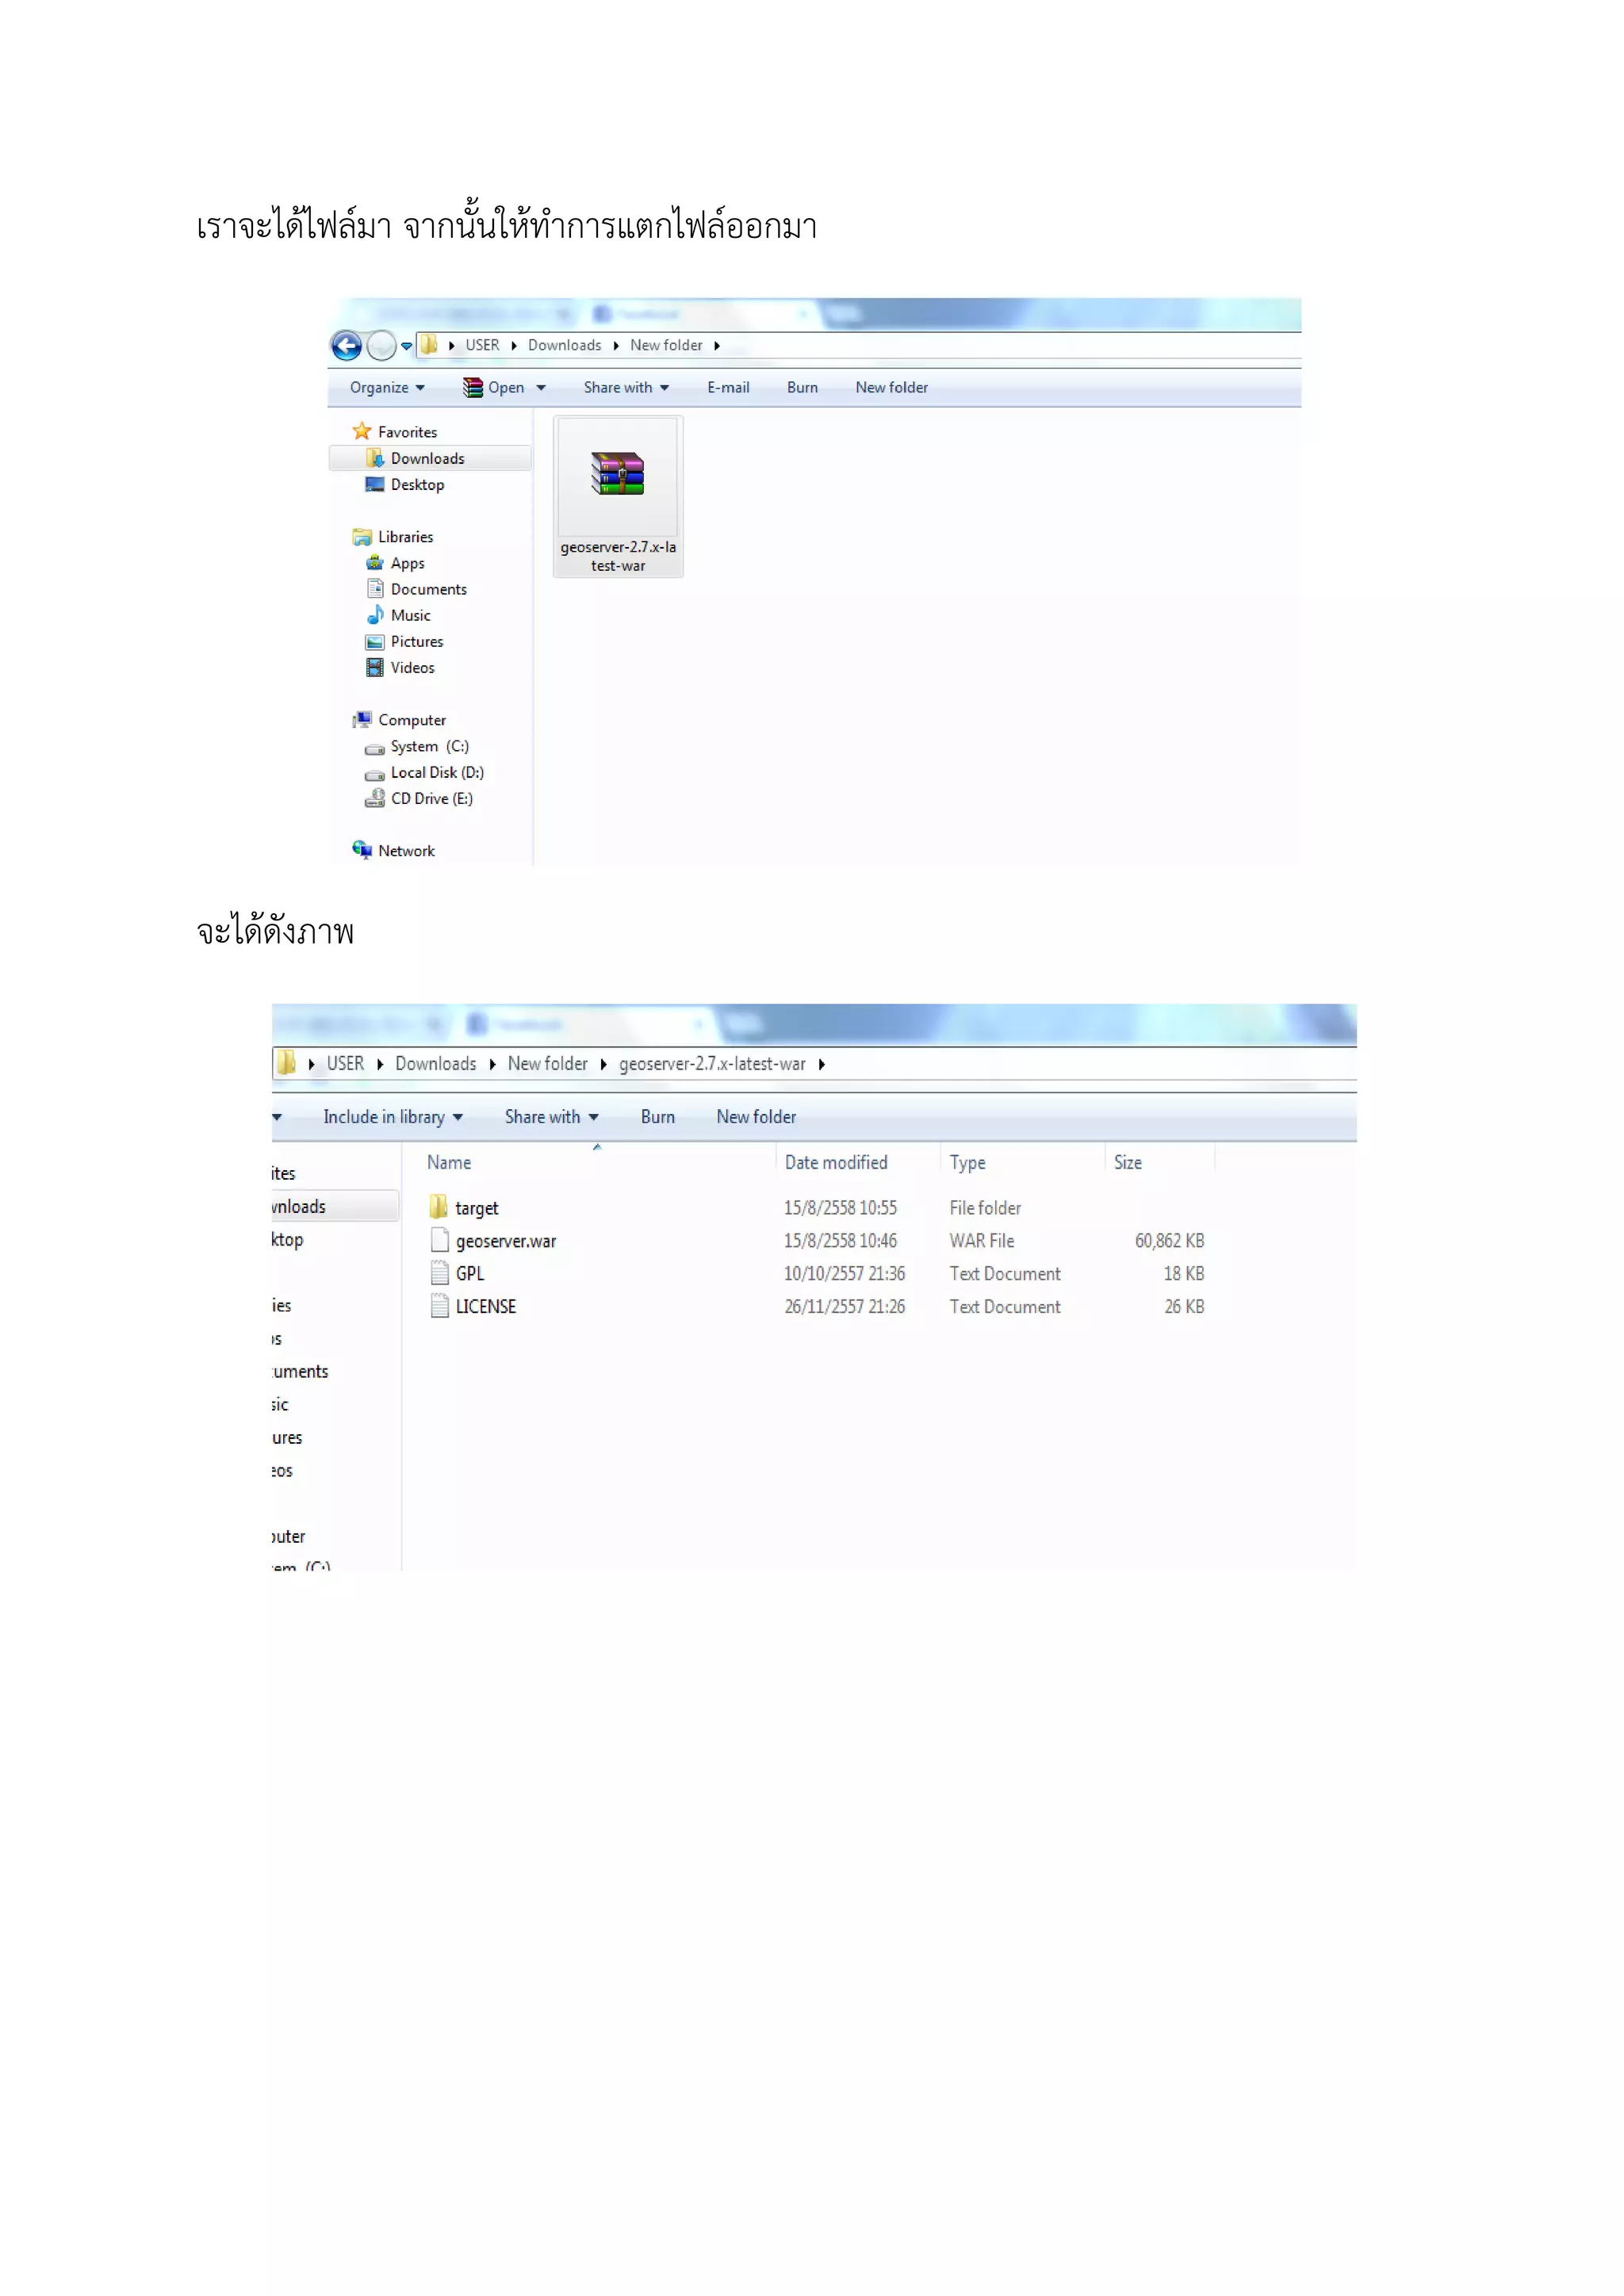This screenshot has width=1624, height=2296.
Task: Open the target folder icon
Action: pyautogui.click(x=439, y=1207)
